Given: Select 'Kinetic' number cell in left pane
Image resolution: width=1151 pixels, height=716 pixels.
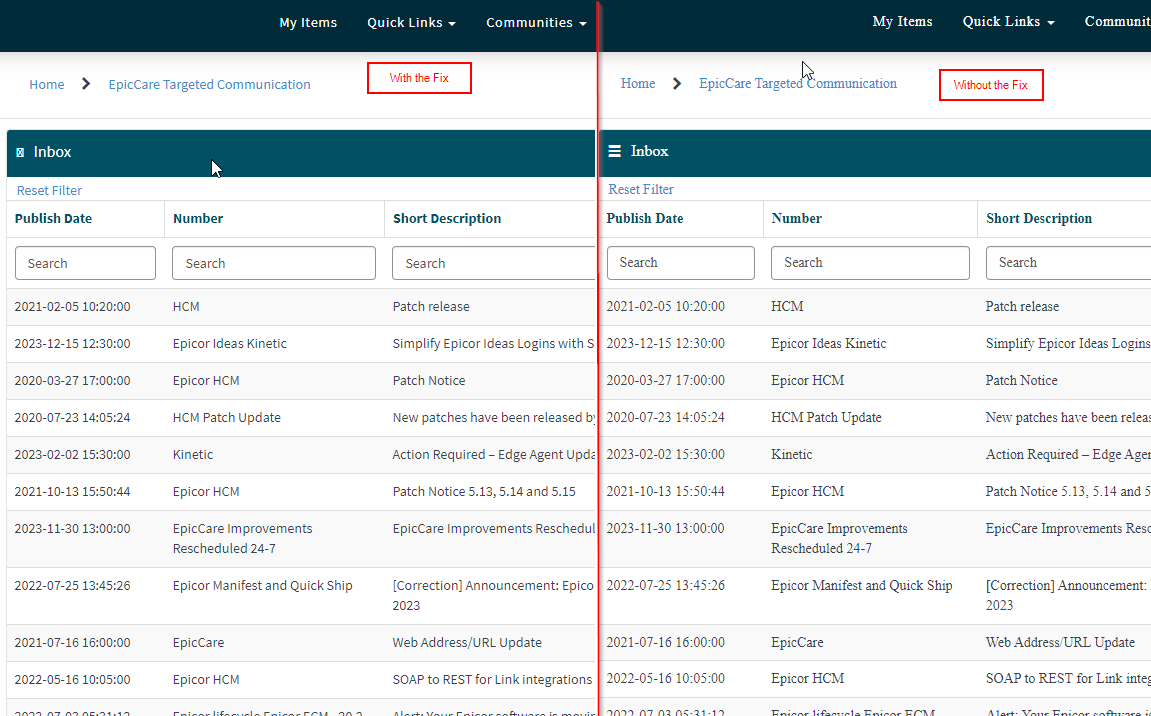Looking at the screenshot, I should [x=193, y=455].
